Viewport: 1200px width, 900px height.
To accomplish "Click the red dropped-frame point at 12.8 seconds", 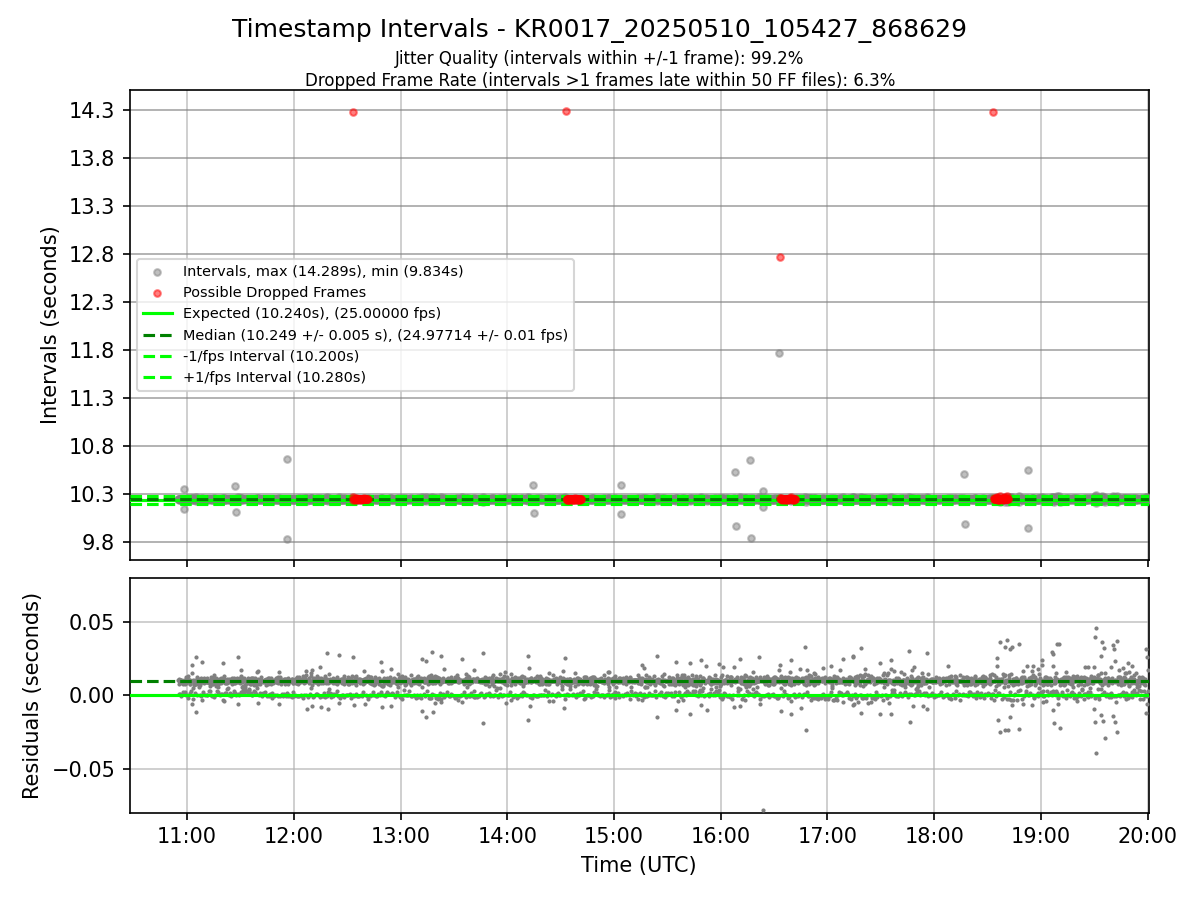I will tap(780, 257).
